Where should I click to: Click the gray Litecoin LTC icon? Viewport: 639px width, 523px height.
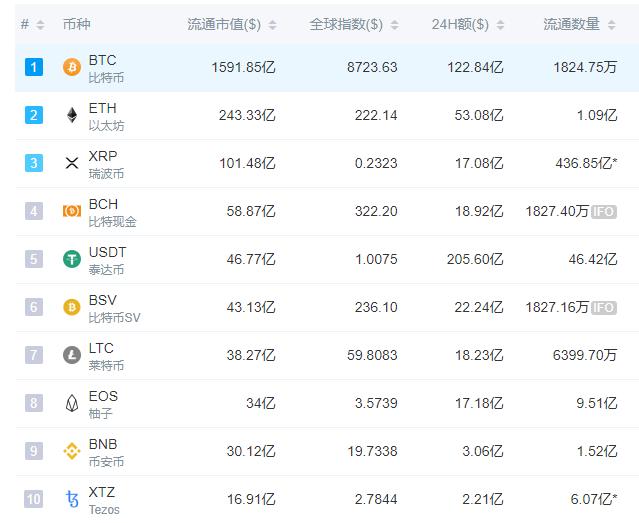click(72, 355)
